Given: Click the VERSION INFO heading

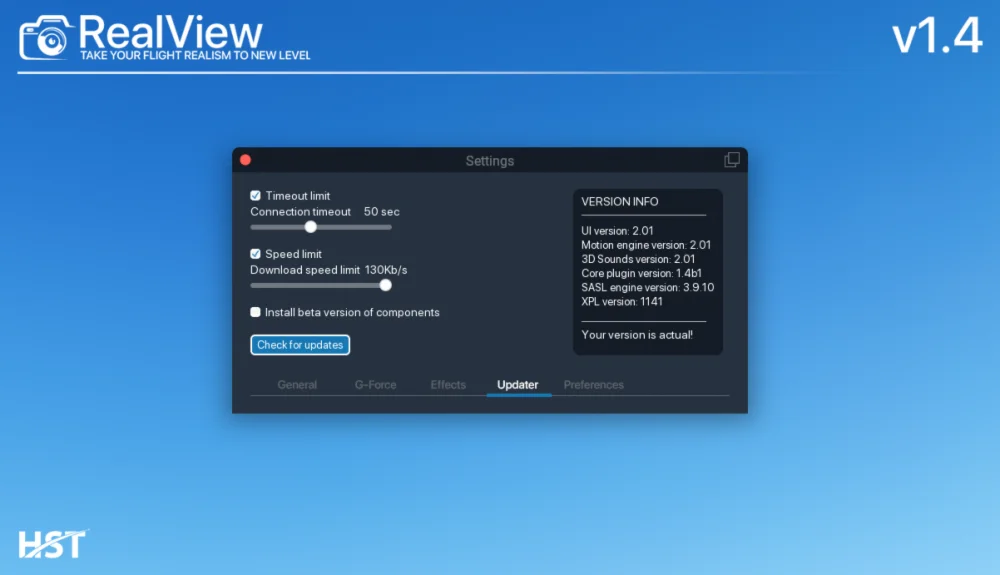Looking at the screenshot, I should point(620,201).
